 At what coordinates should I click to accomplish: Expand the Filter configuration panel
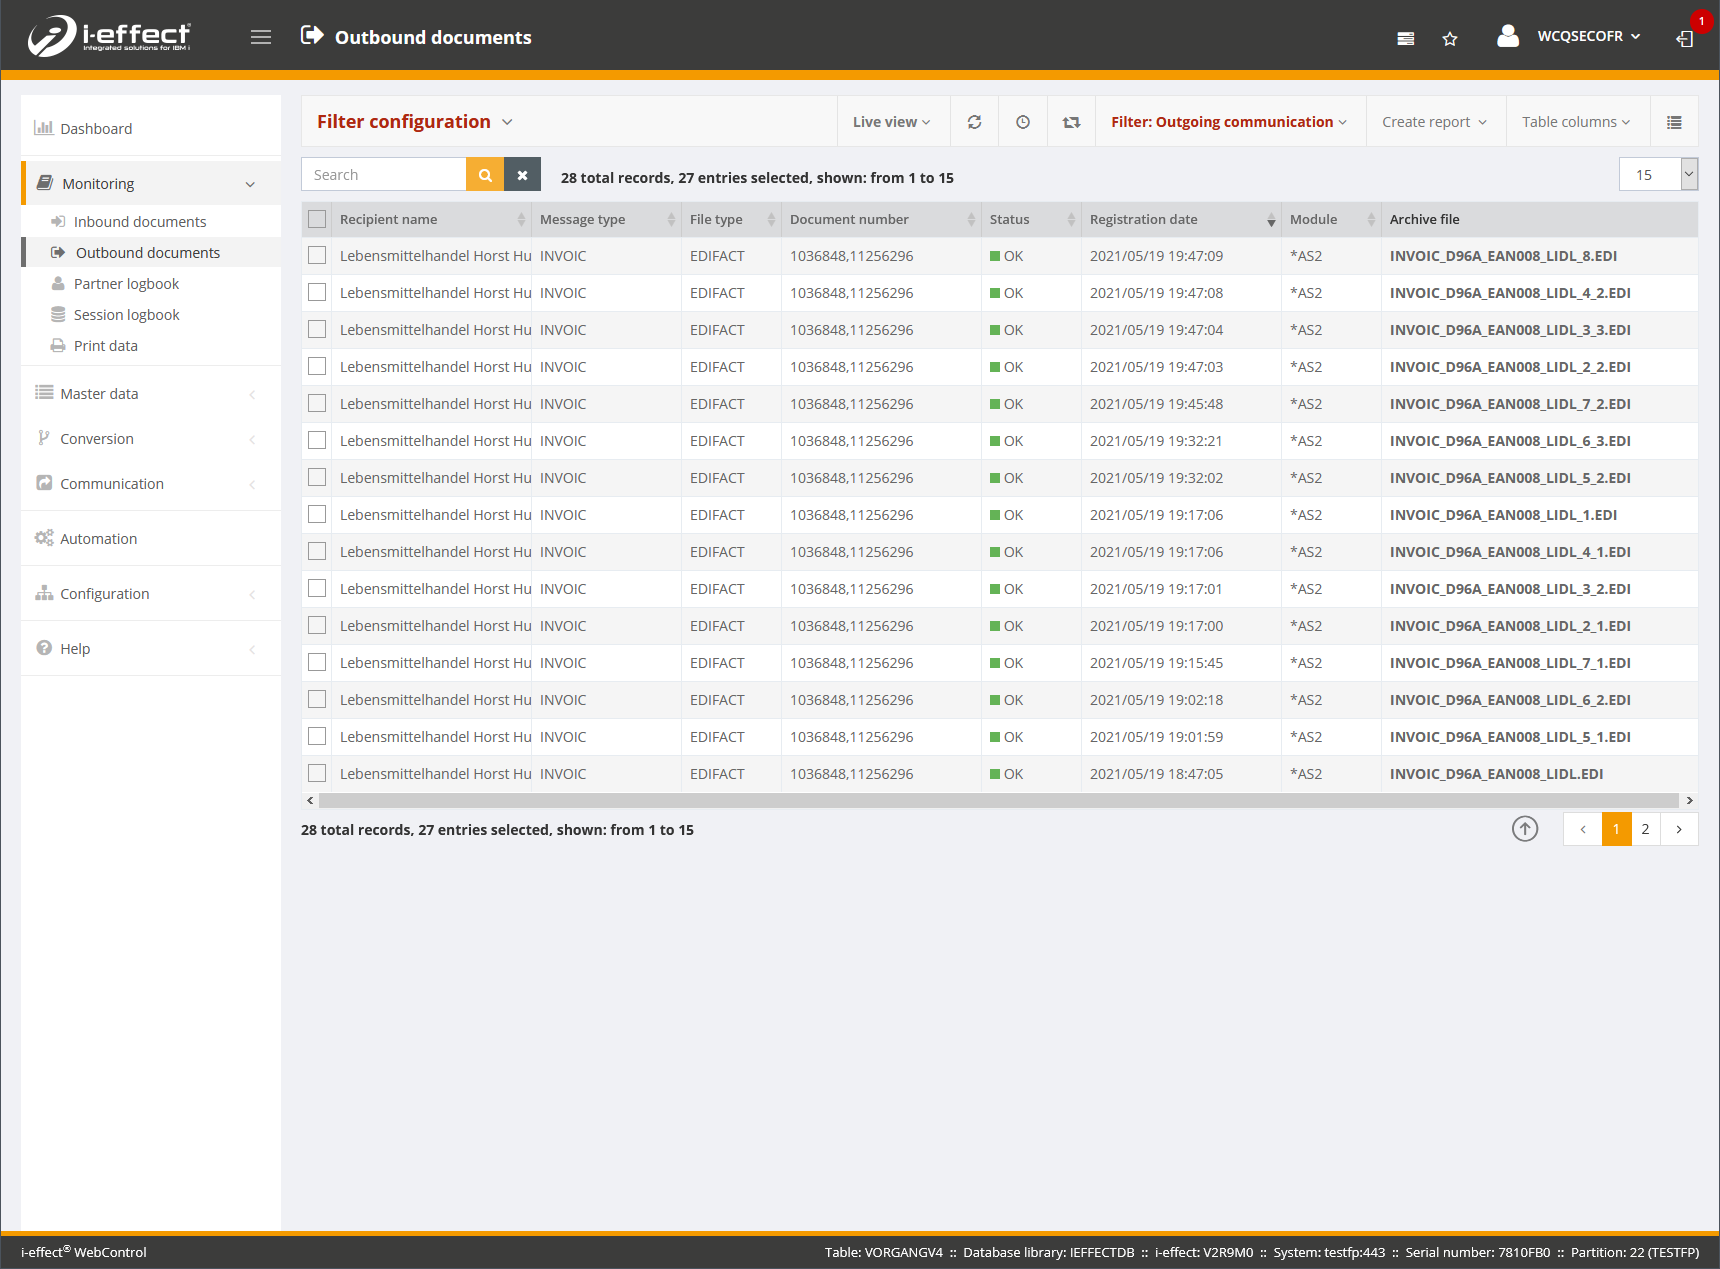click(414, 122)
